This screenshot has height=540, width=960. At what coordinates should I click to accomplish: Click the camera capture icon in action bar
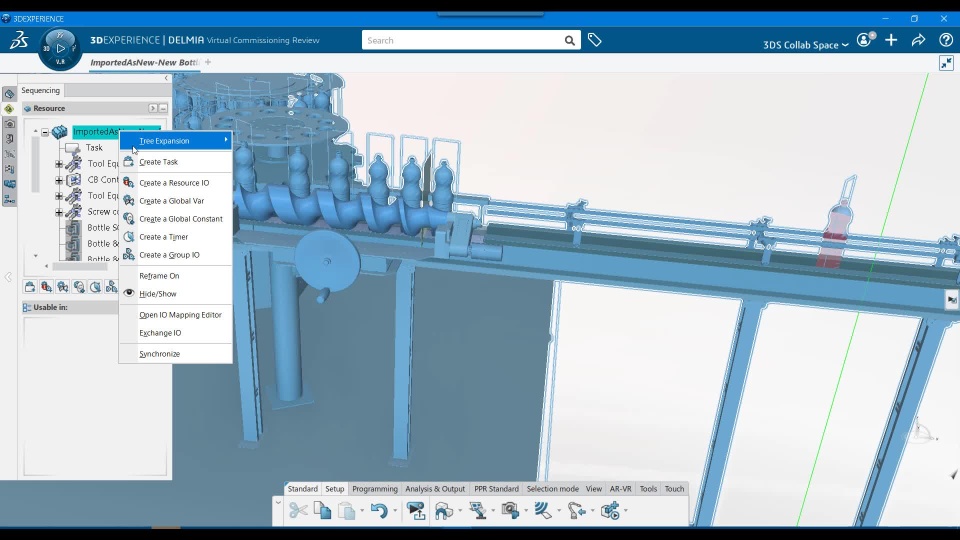point(510,511)
